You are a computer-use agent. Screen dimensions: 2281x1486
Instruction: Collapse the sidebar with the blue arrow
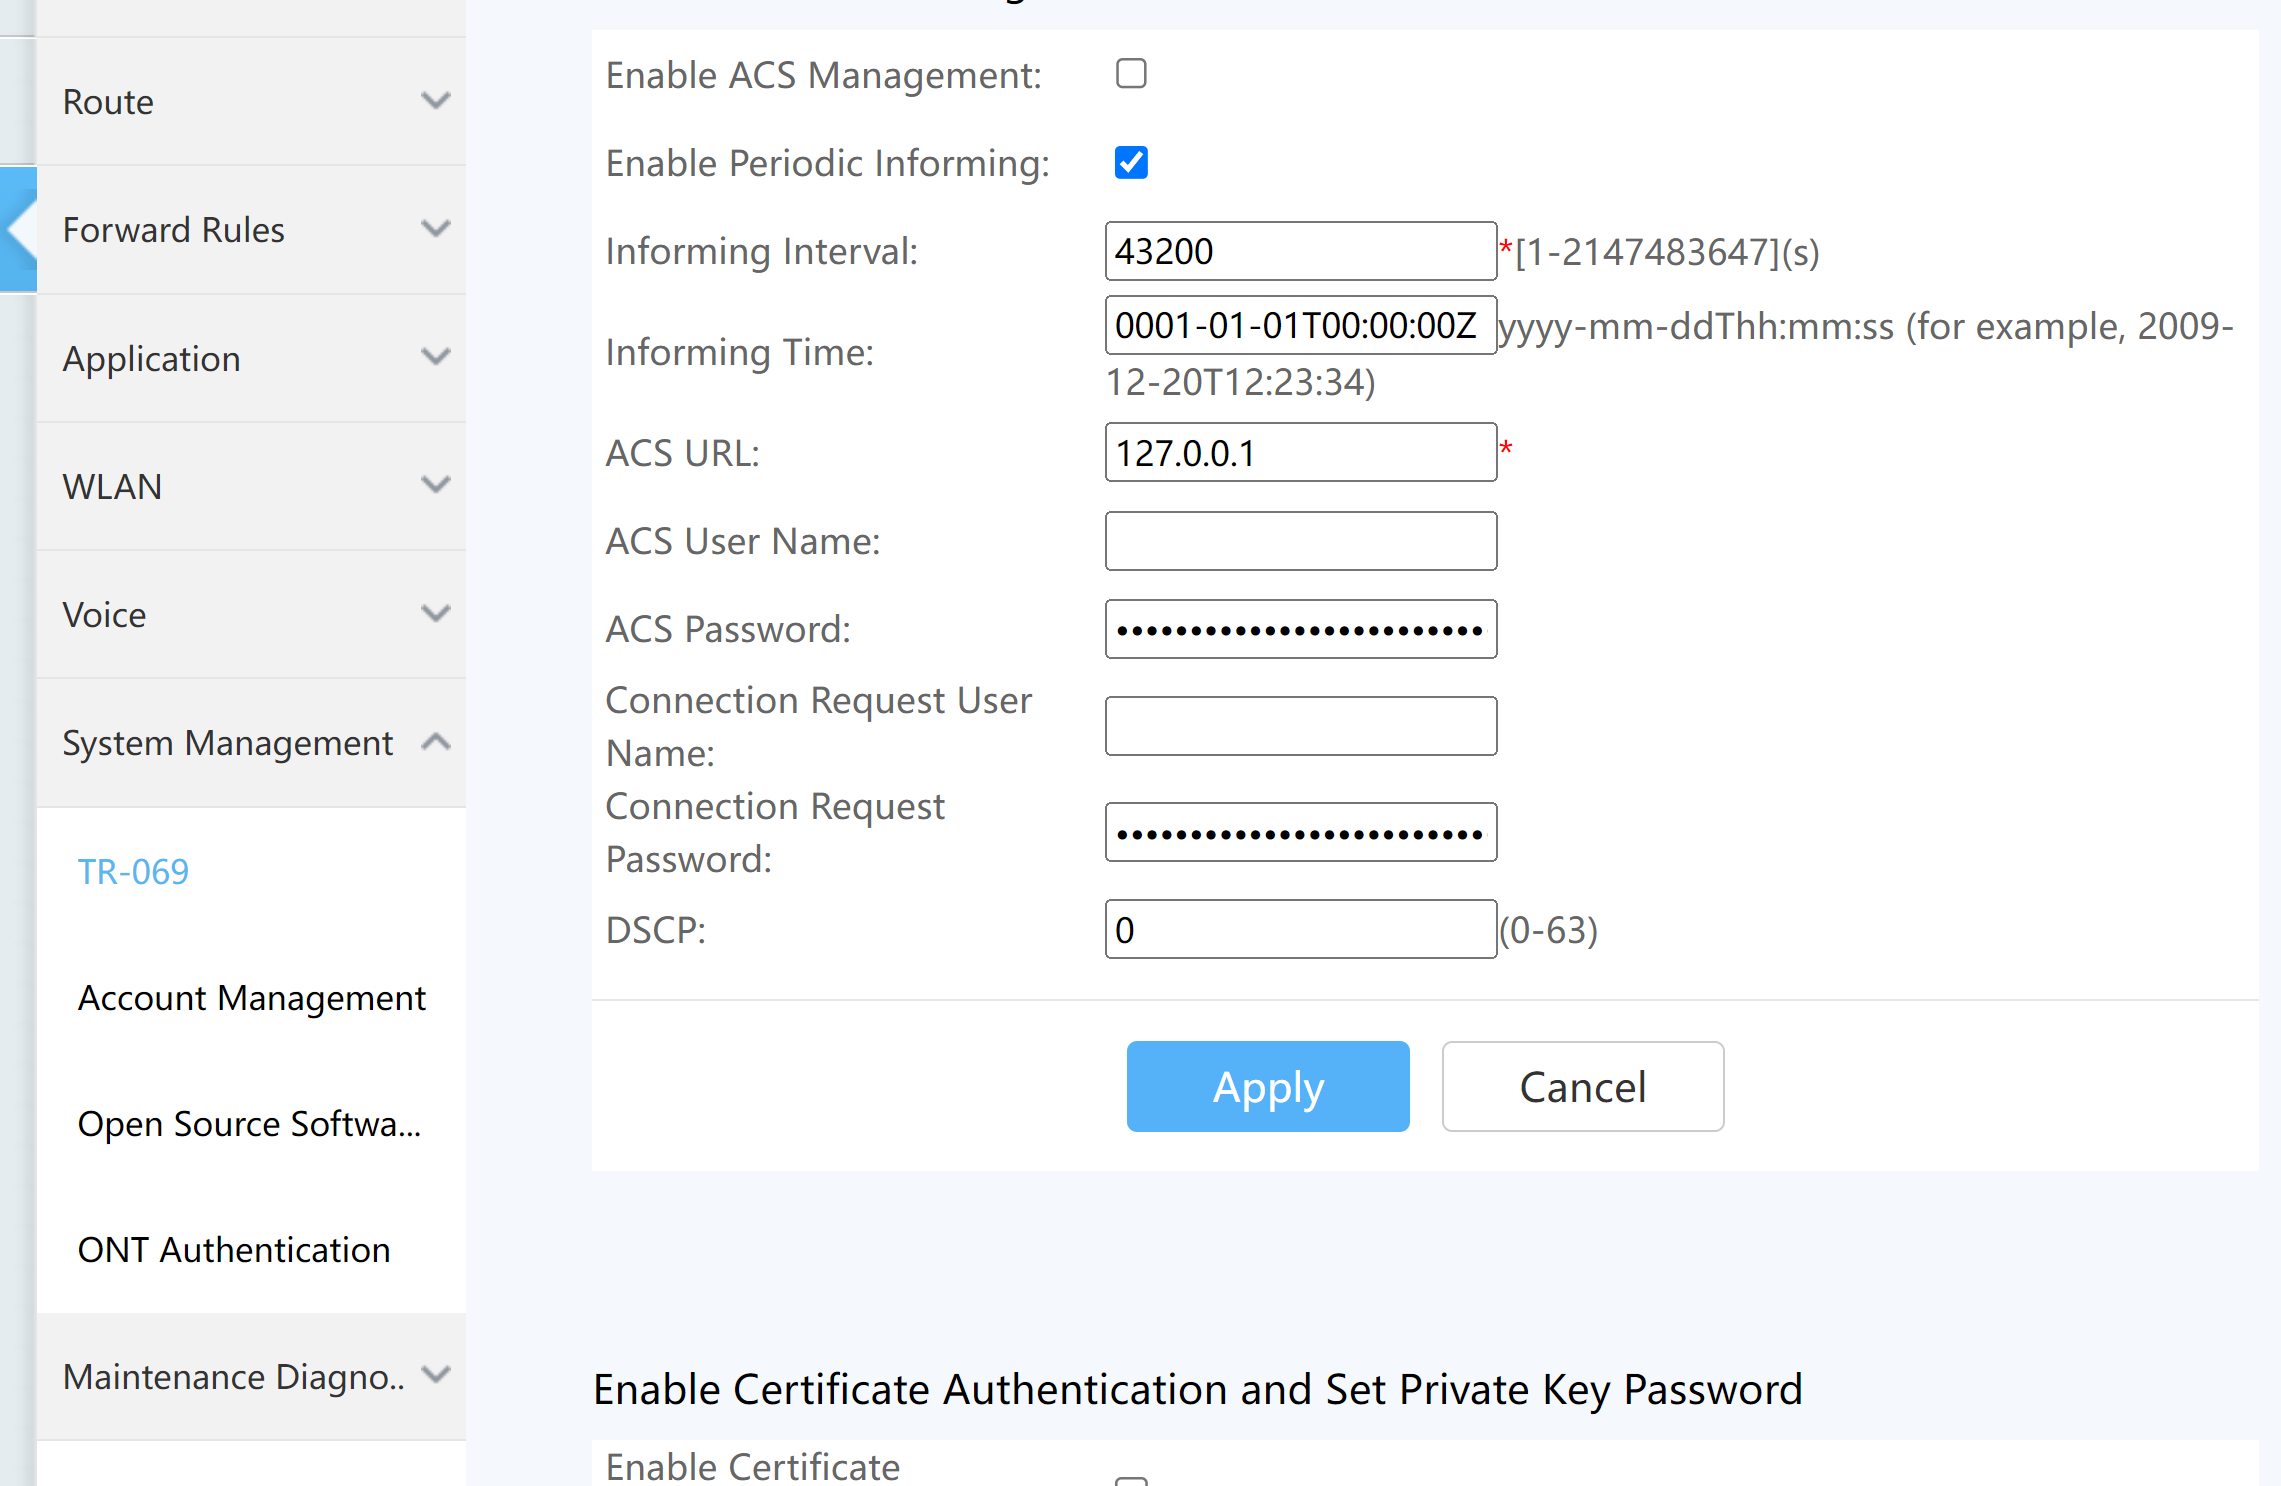coord(18,229)
